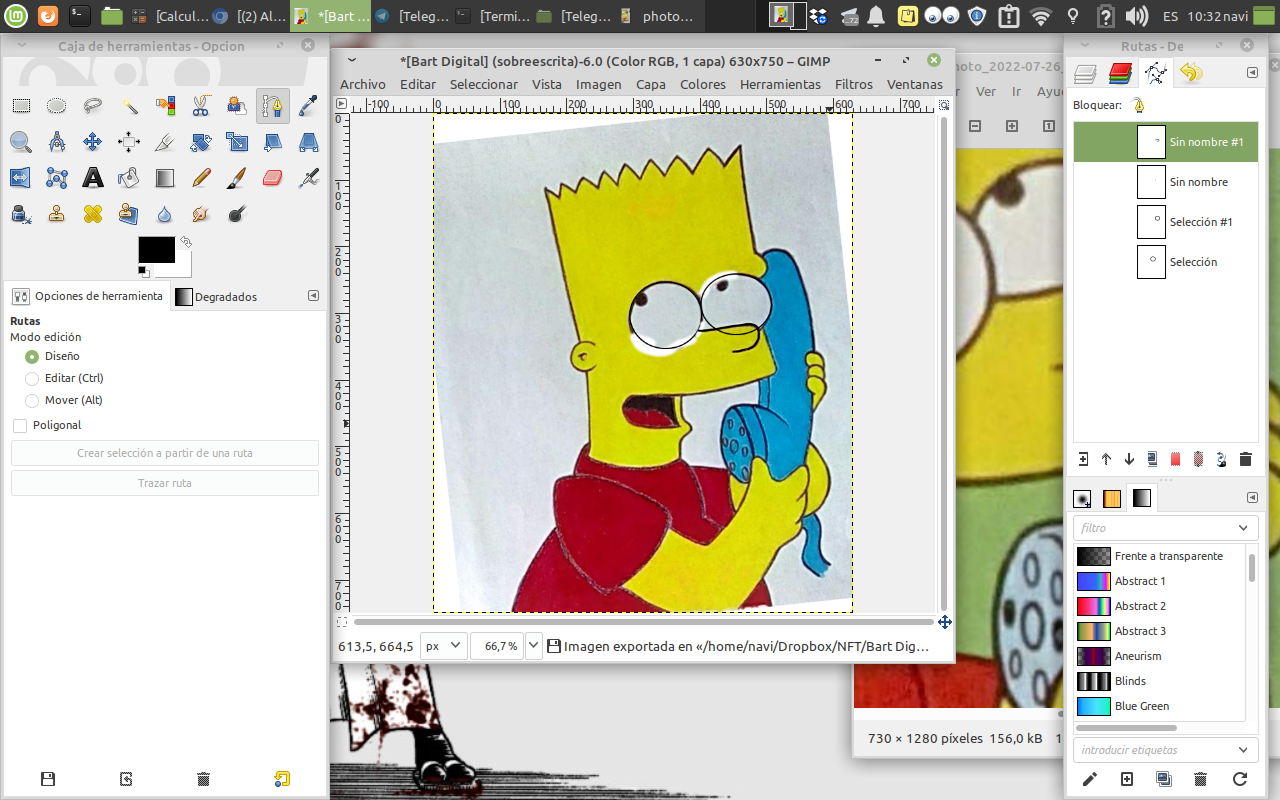1280x800 pixels.
Task: Select the Ink tool
Action: [x=21, y=214]
